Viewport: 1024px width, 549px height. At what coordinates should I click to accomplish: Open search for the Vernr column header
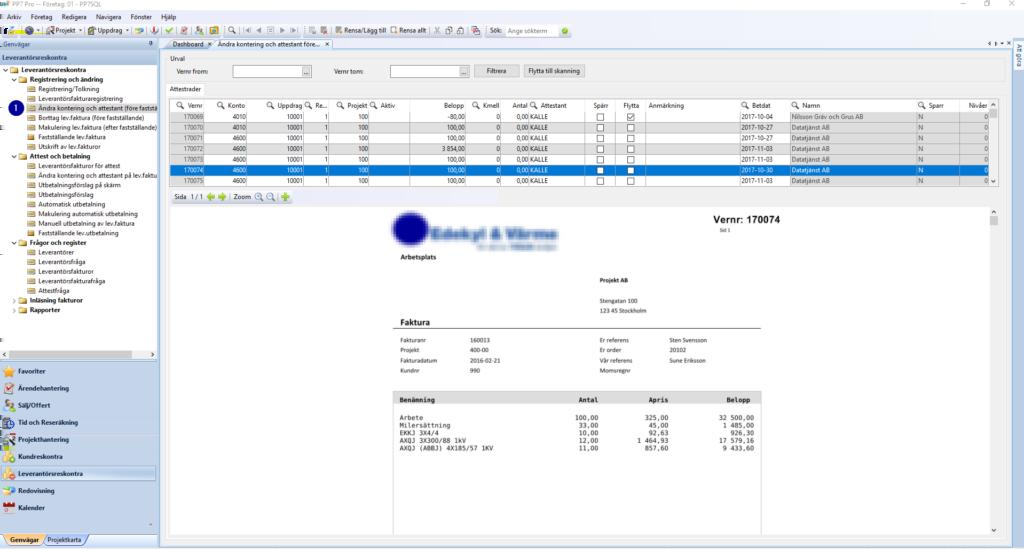coord(180,105)
